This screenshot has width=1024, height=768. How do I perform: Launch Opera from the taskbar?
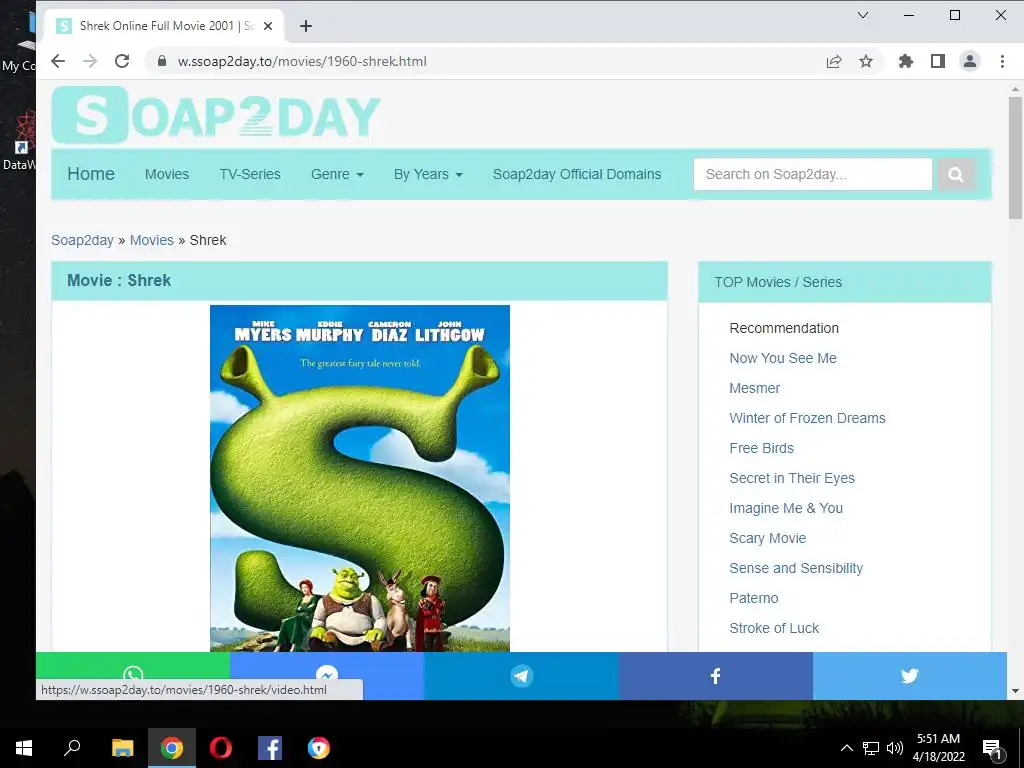pos(221,748)
